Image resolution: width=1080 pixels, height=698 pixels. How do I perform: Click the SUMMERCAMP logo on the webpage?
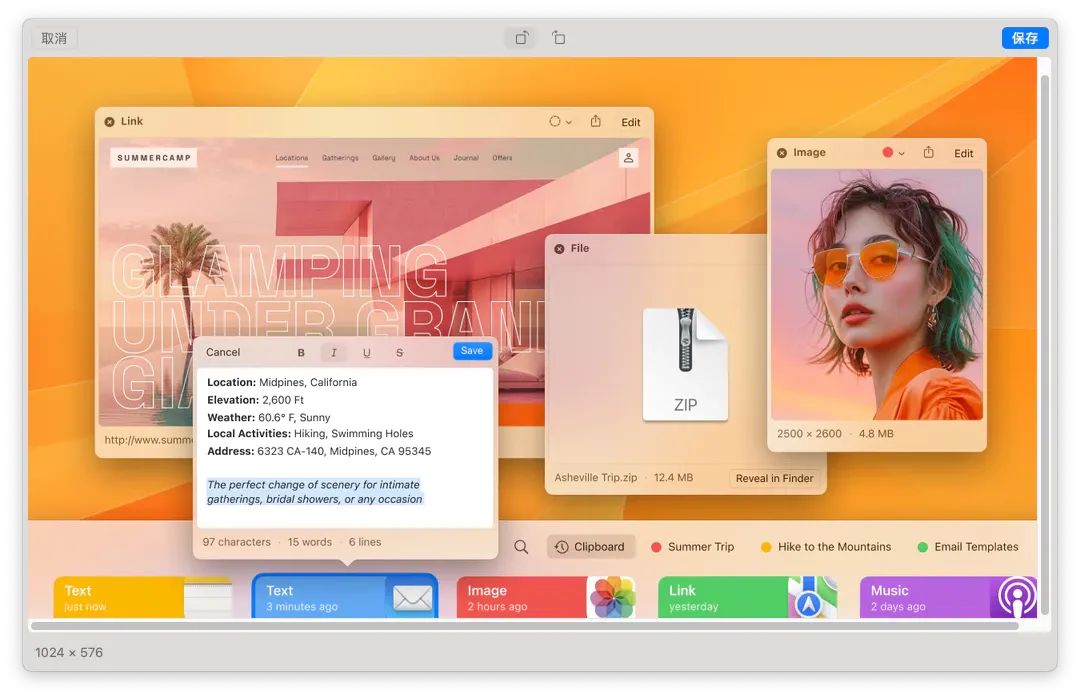154,158
